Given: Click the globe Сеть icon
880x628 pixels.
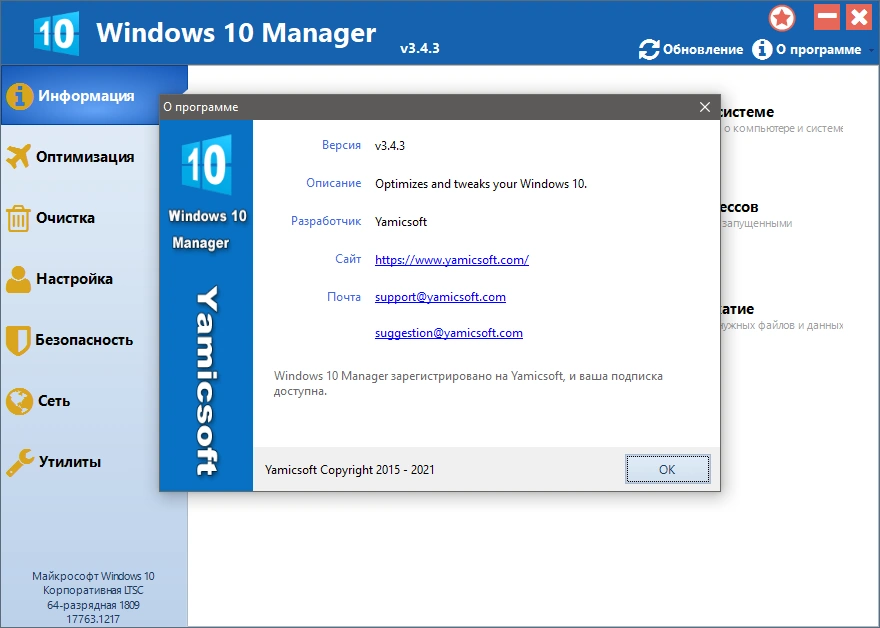Looking at the screenshot, I should (x=19, y=401).
